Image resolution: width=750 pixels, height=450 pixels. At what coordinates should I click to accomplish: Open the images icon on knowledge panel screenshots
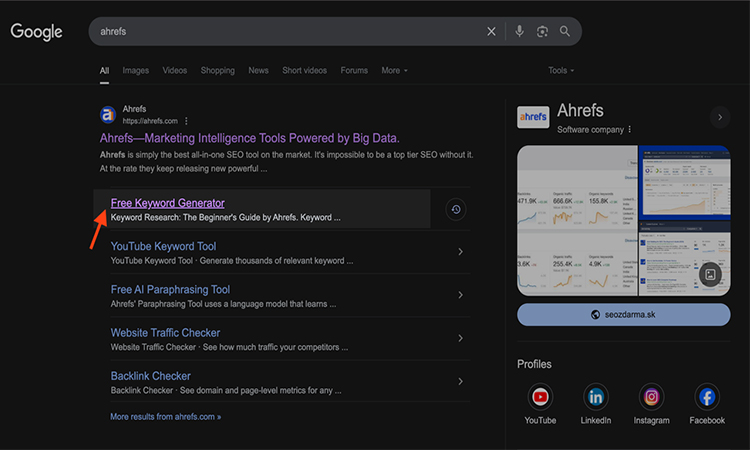pyautogui.click(x=710, y=274)
